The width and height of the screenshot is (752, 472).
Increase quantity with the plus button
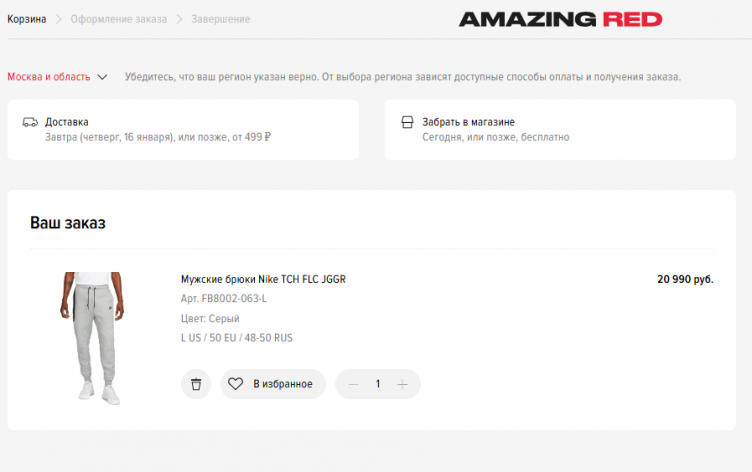pyautogui.click(x=402, y=384)
